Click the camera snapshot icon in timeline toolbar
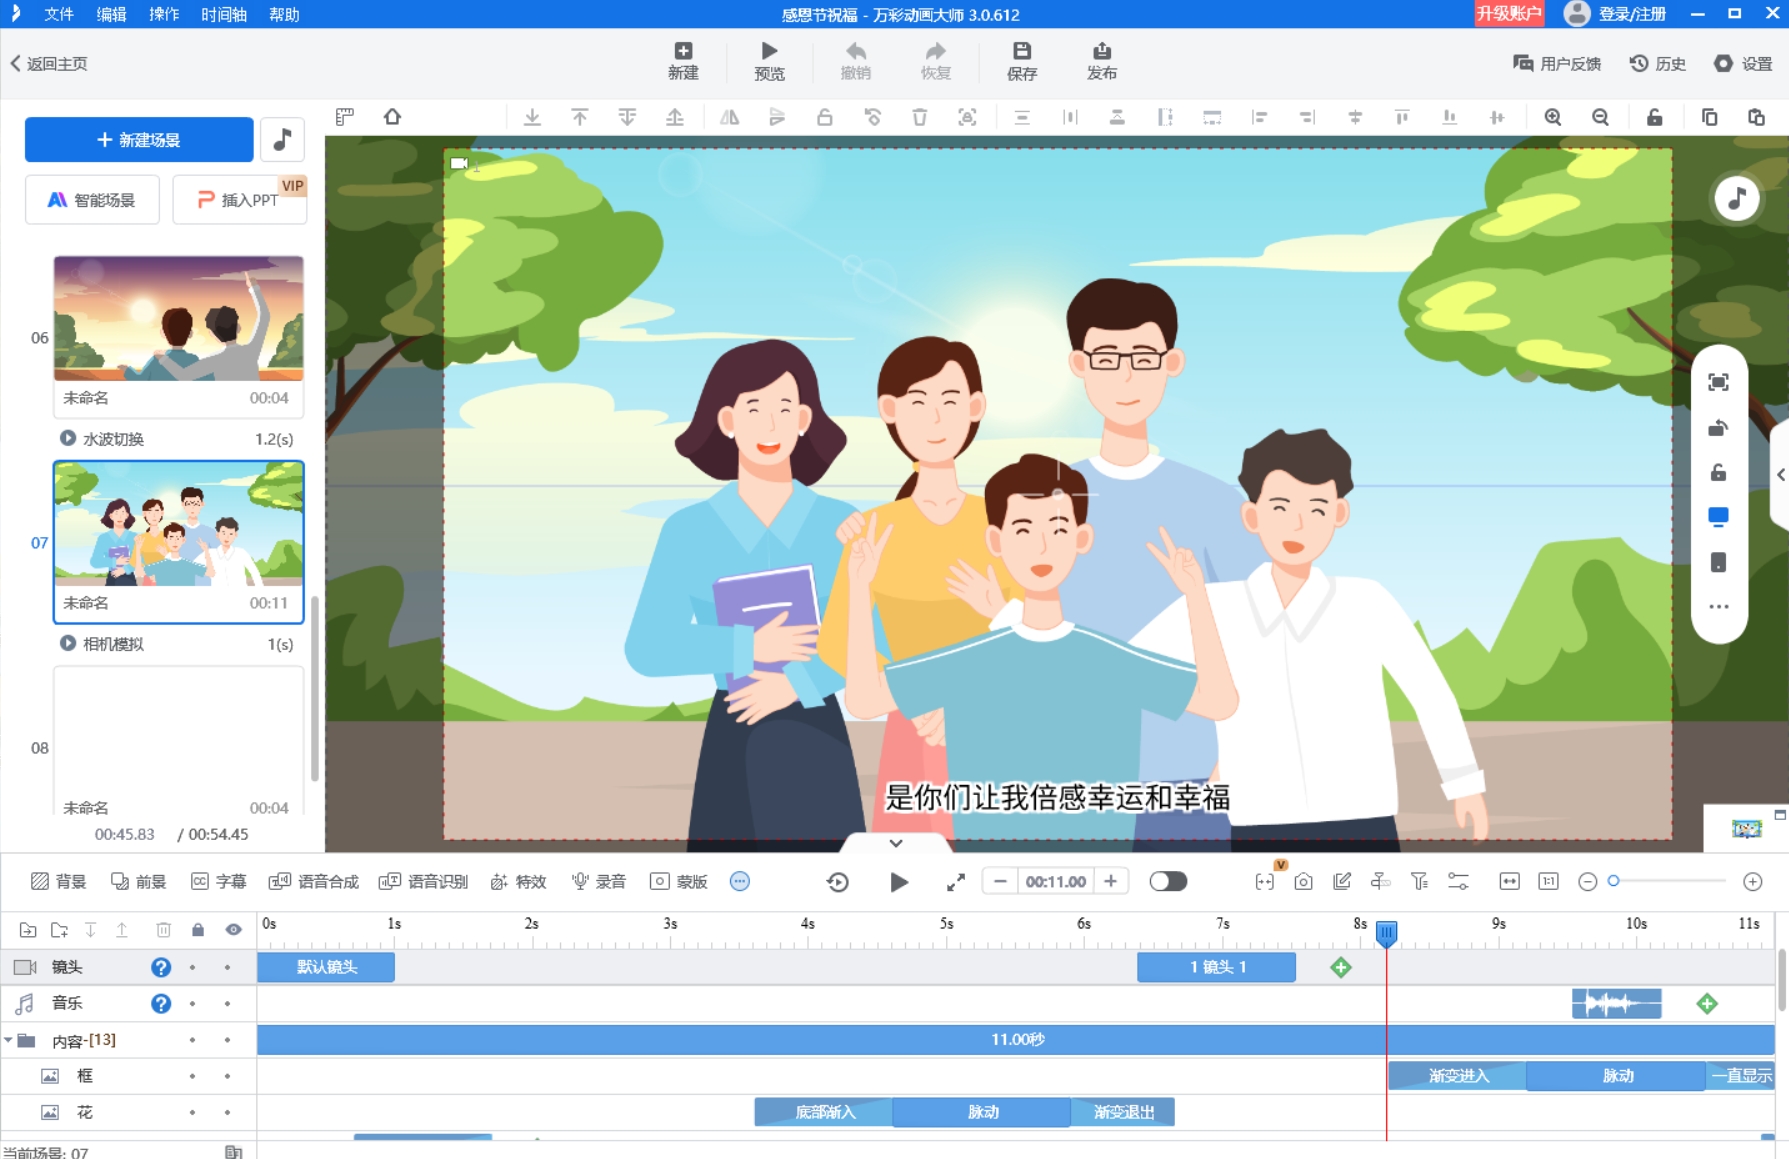 pos(1303,881)
